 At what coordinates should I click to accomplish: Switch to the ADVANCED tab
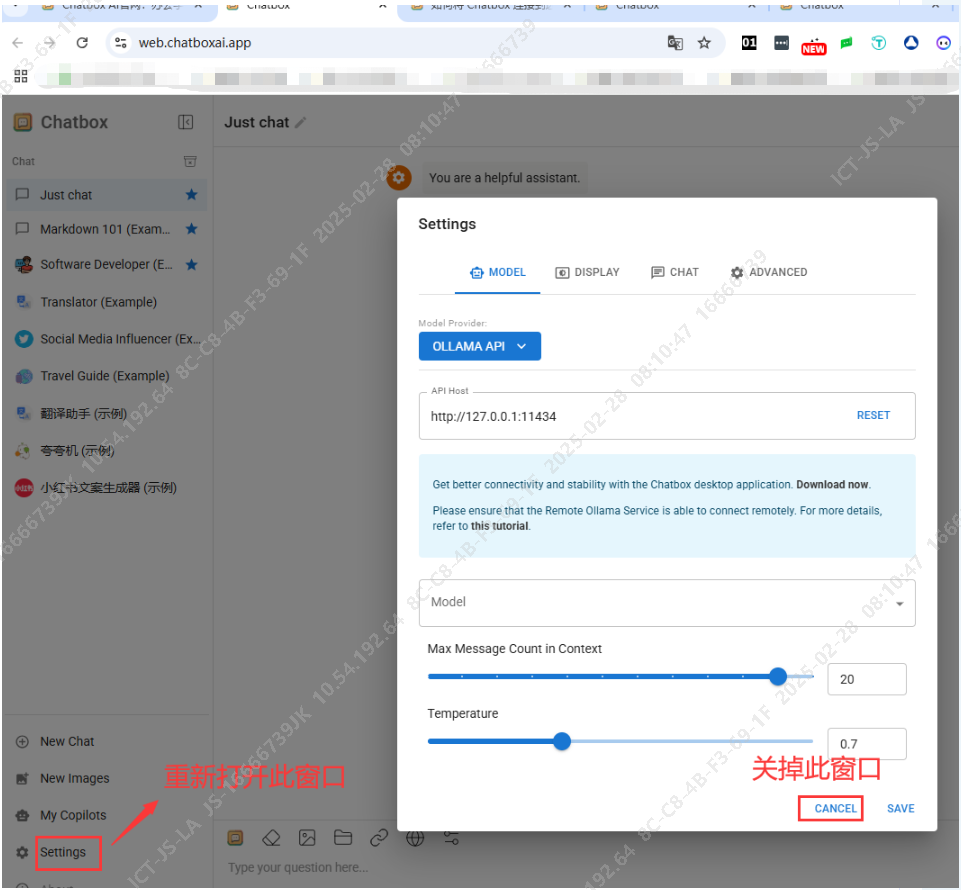769,272
